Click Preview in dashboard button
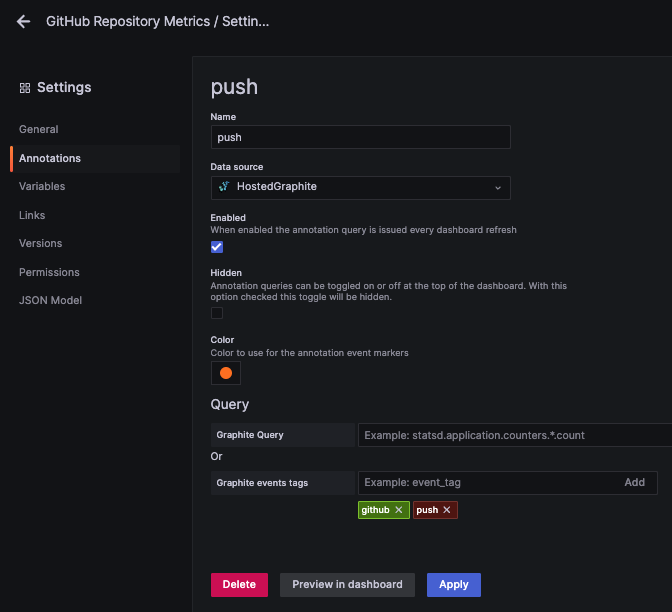Screen dimensions: 672x612 [x=347, y=584]
